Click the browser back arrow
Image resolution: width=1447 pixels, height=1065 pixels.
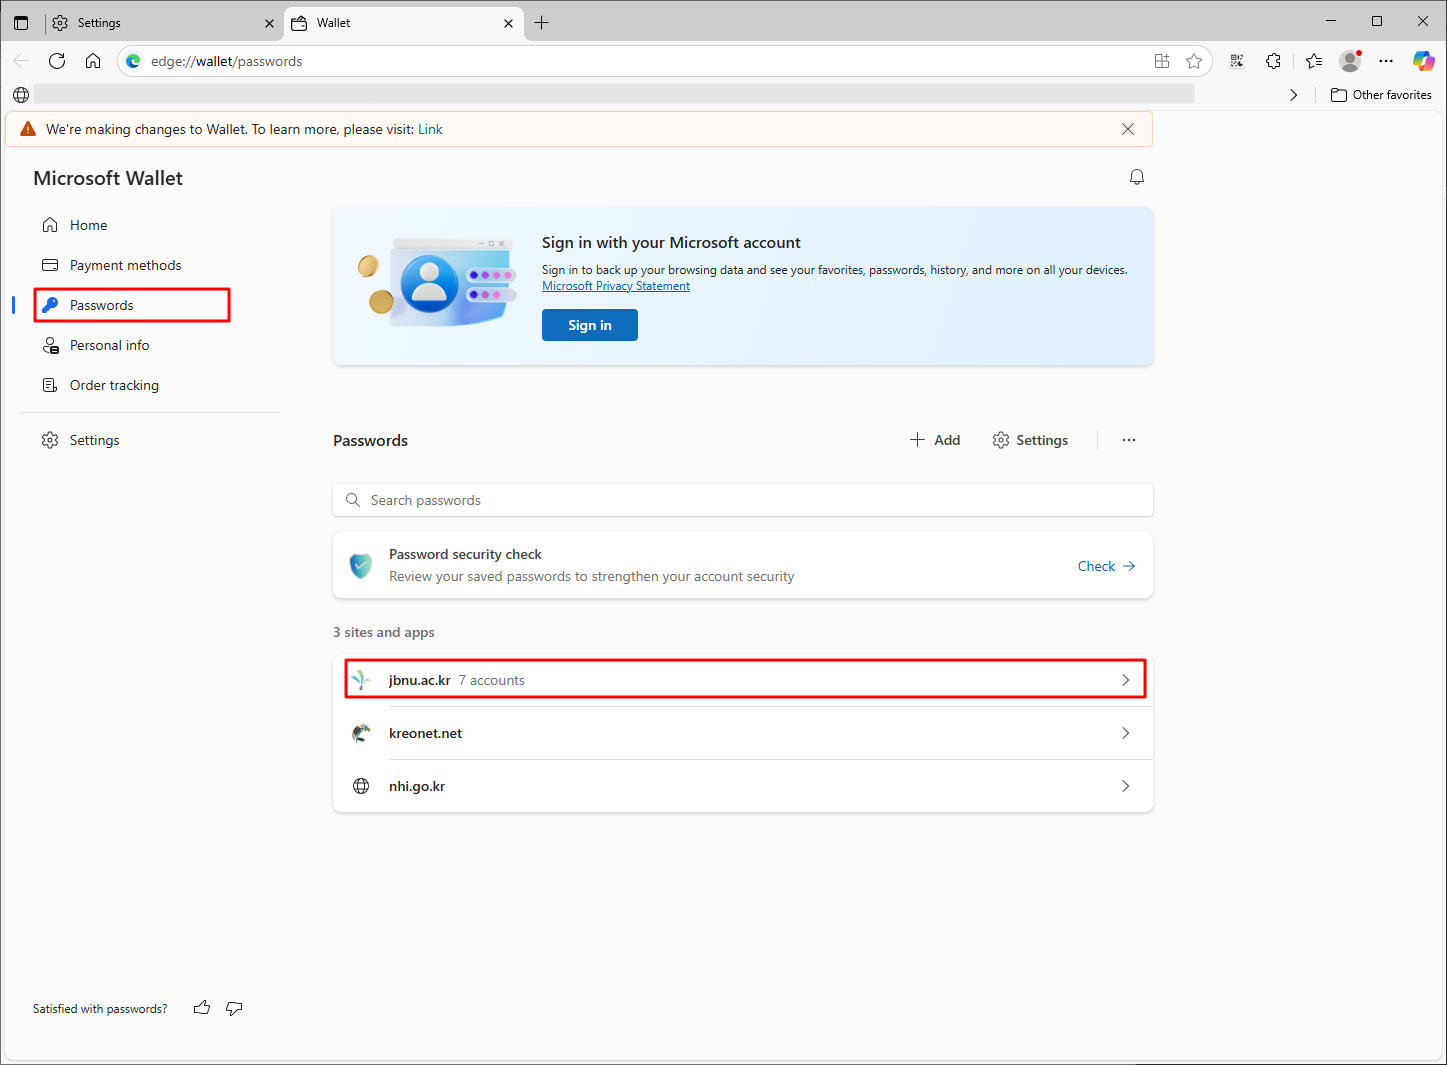coord(21,61)
